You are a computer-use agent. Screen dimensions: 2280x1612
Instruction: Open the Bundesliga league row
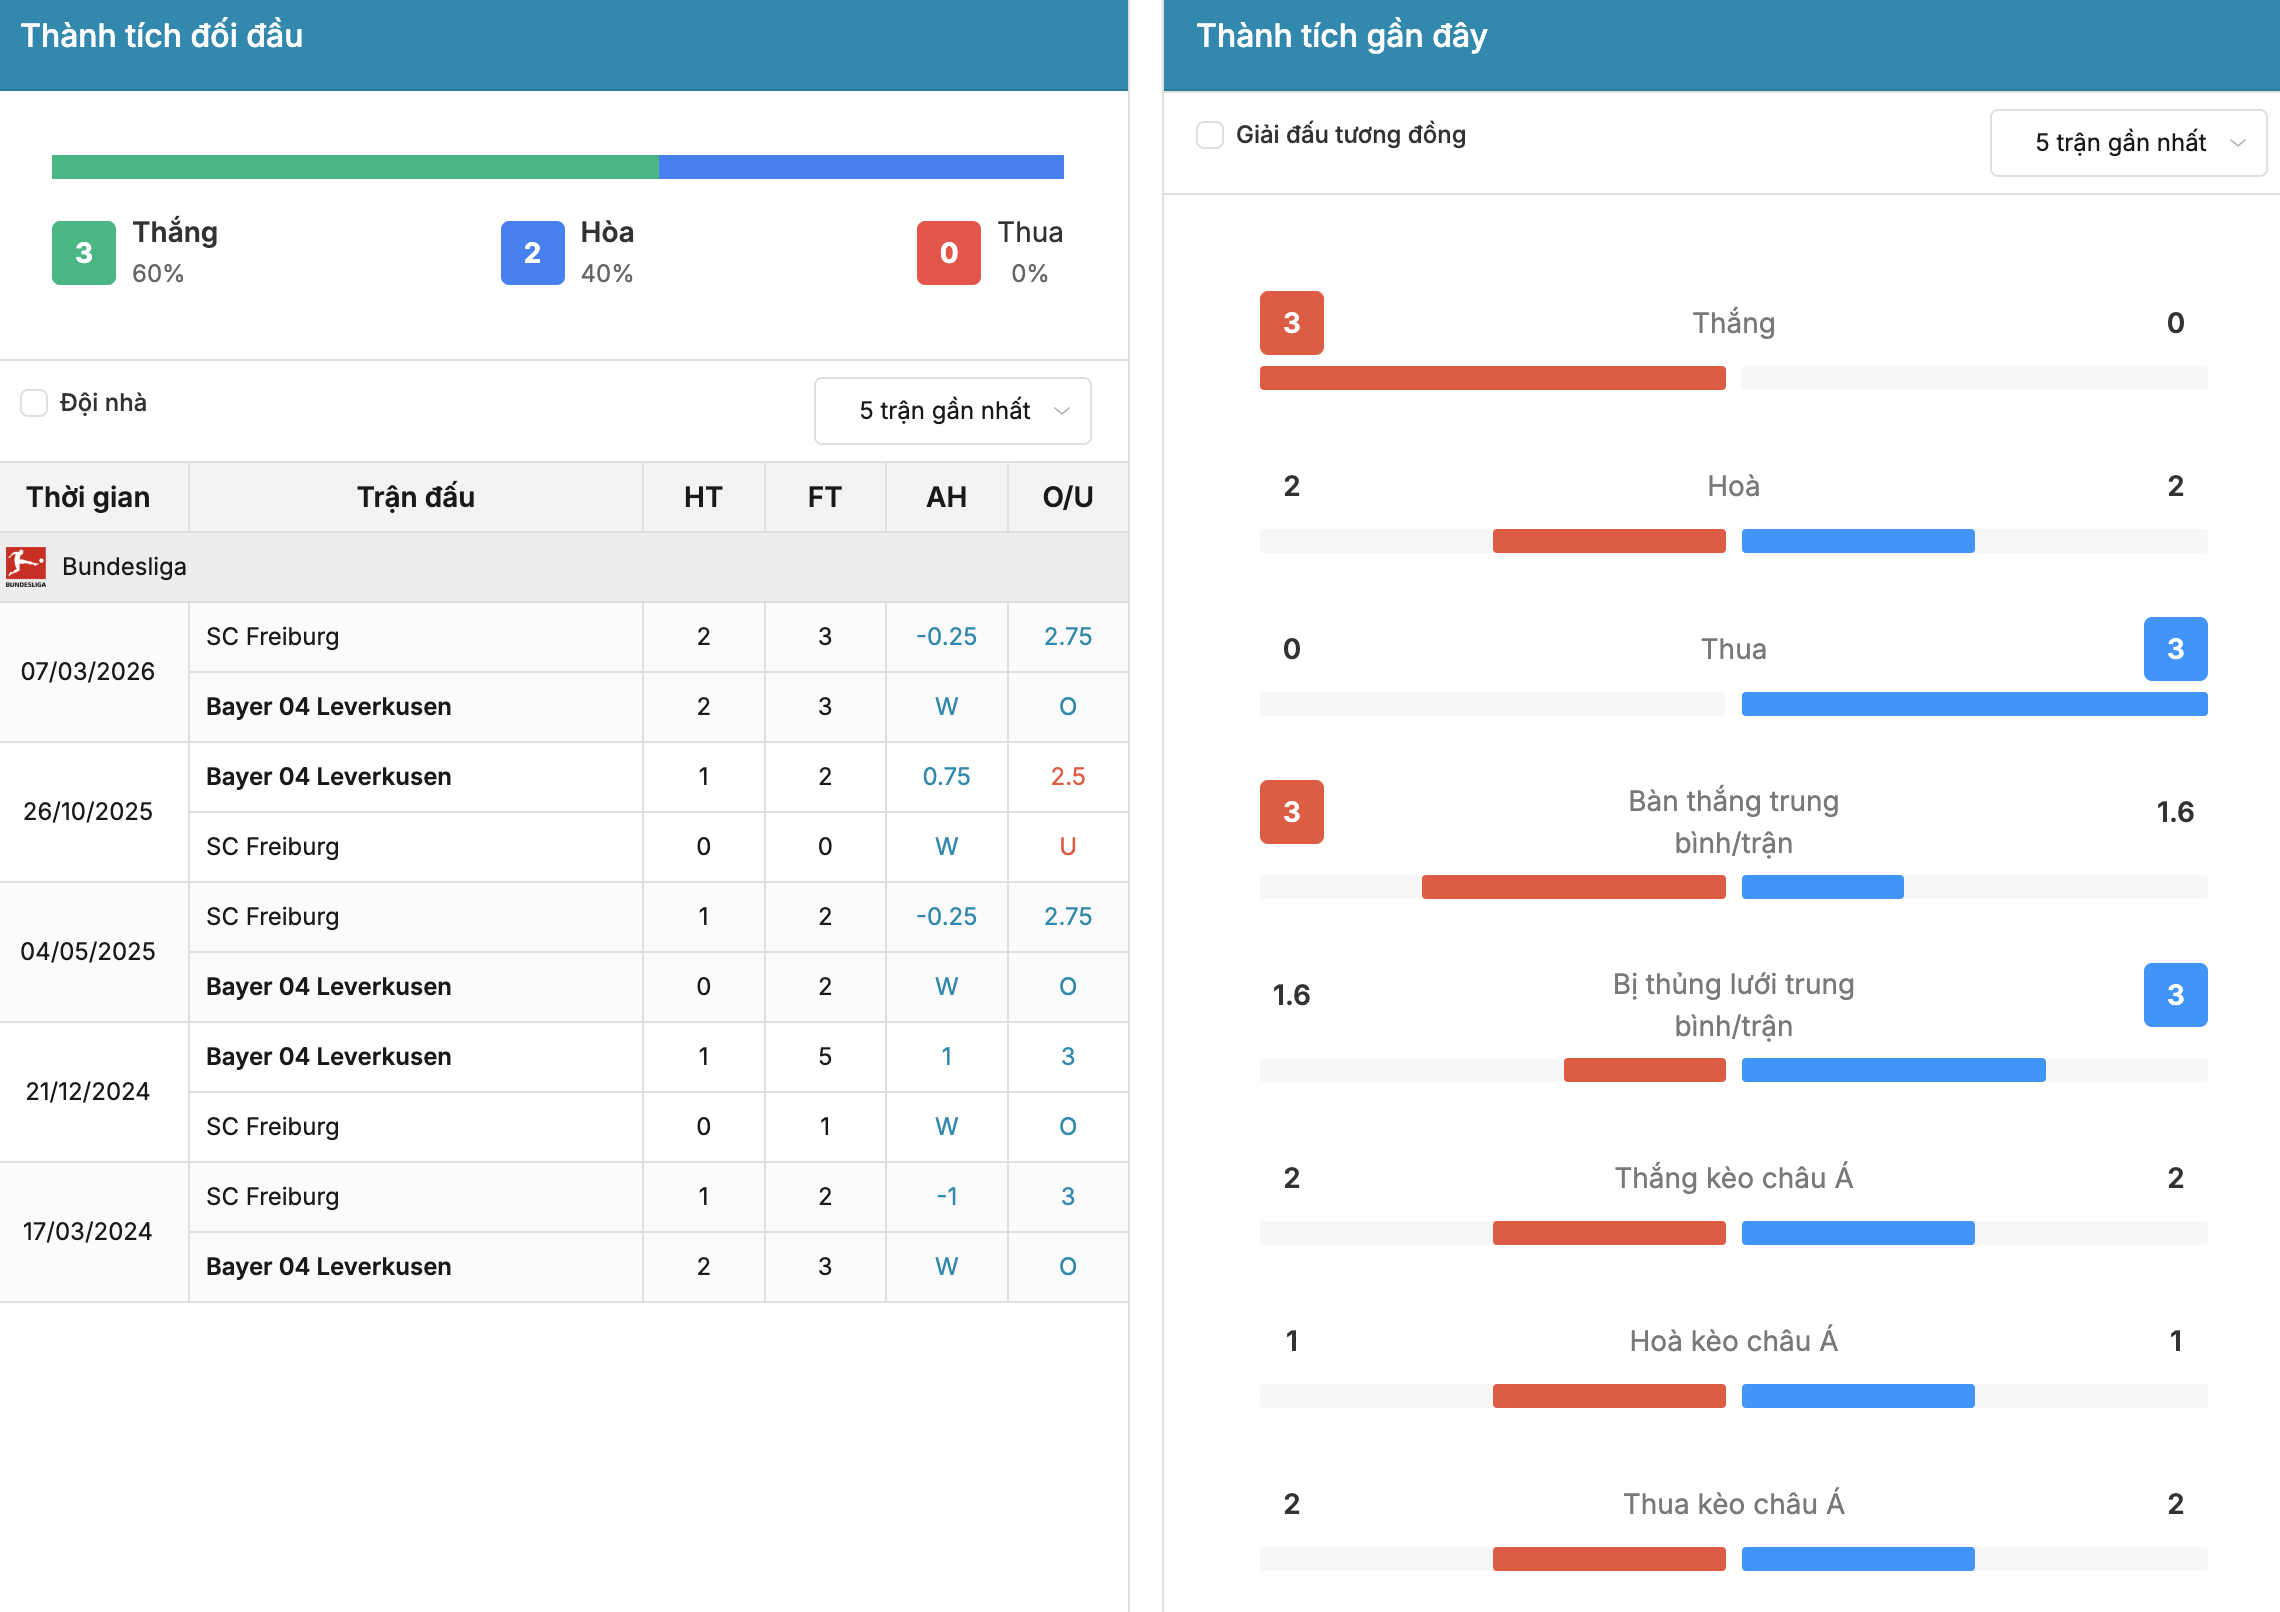click(564, 567)
